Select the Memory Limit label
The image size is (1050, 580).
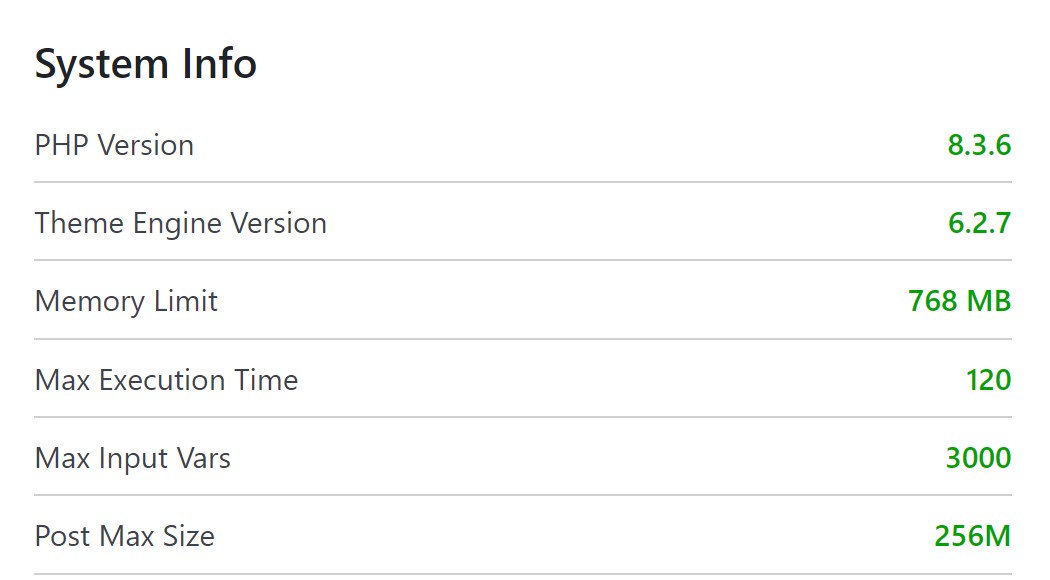(126, 302)
